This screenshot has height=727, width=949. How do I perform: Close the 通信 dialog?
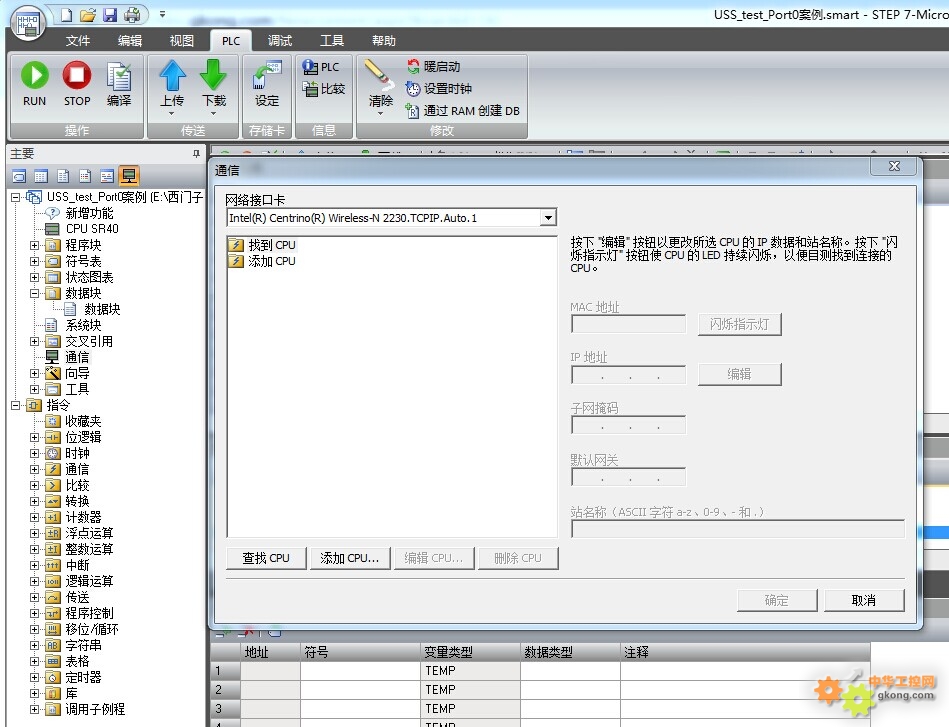(894, 166)
